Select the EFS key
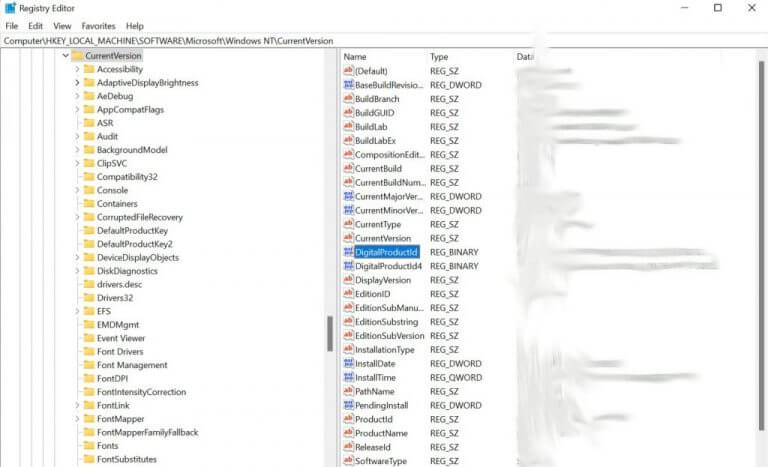Image resolution: width=768 pixels, height=467 pixels. 104,311
